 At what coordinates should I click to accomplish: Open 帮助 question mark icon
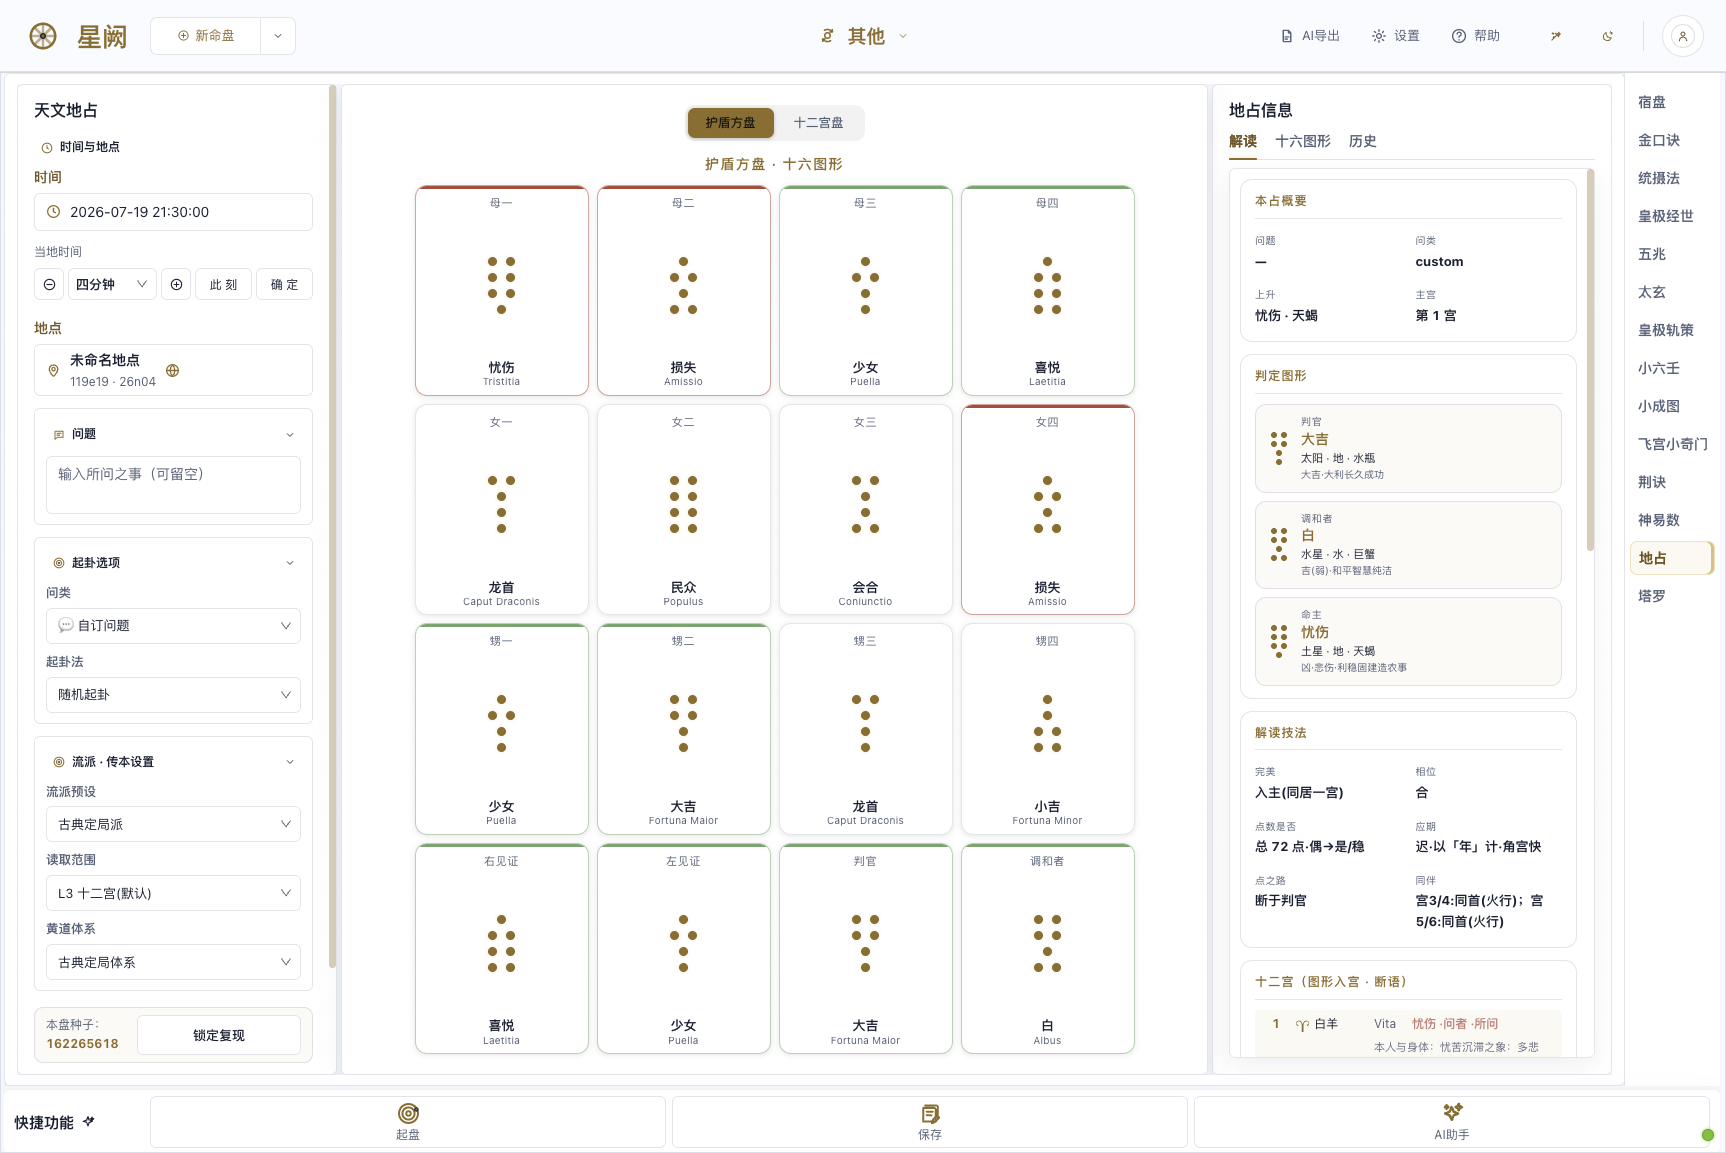(x=1459, y=36)
